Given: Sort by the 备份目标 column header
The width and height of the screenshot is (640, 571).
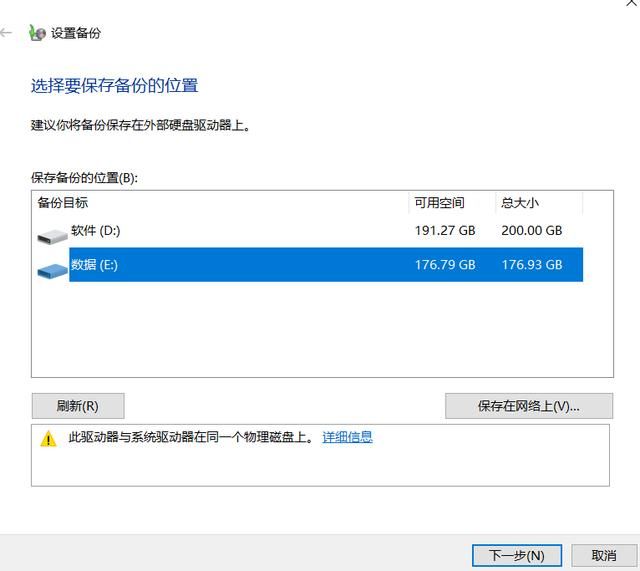Looking at the screenshot, I should [222, 202].
